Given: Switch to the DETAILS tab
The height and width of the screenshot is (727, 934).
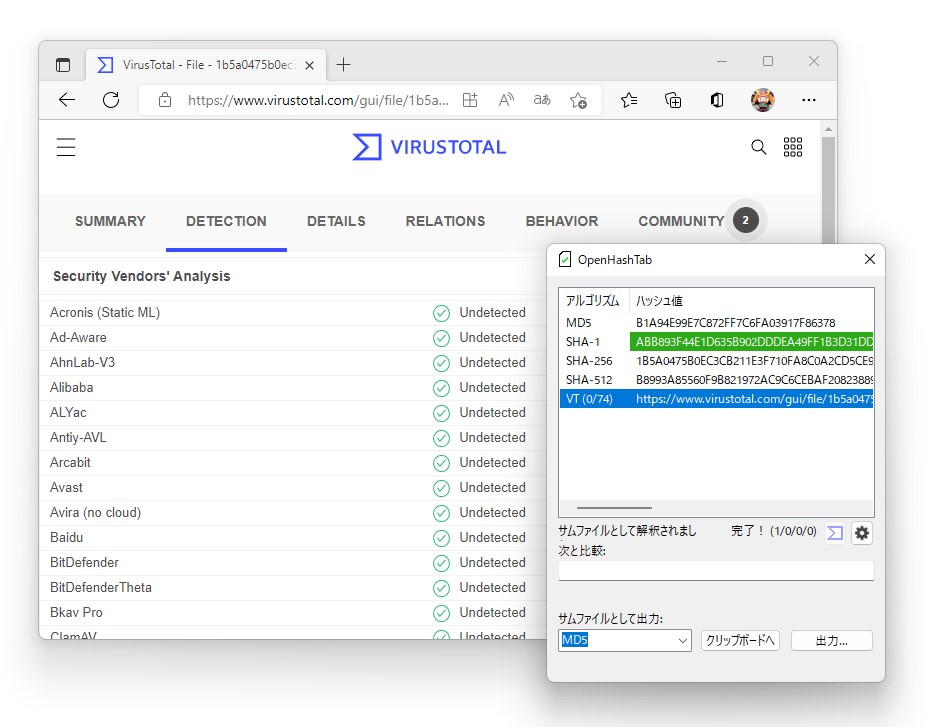Looking at the screenshot, I should click(336, 221).
